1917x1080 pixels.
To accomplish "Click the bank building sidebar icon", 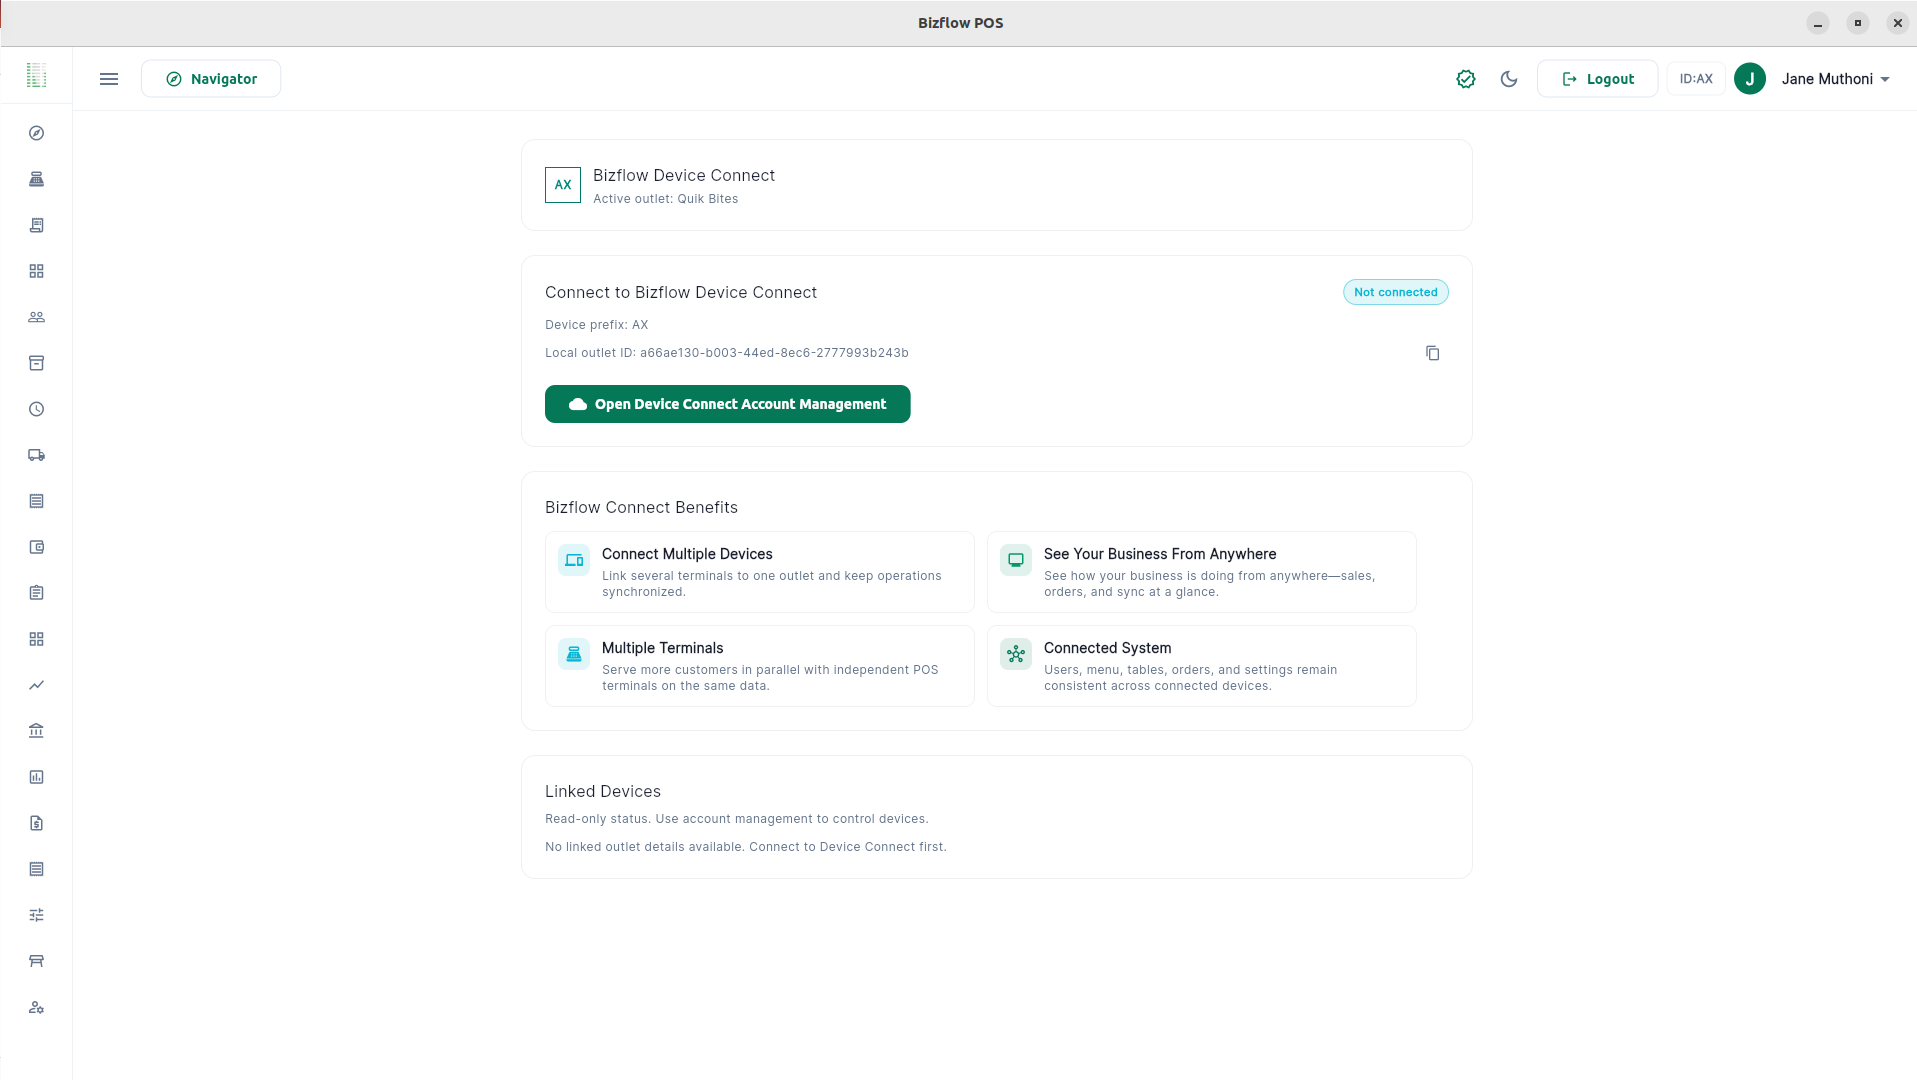I will point(36,731).
